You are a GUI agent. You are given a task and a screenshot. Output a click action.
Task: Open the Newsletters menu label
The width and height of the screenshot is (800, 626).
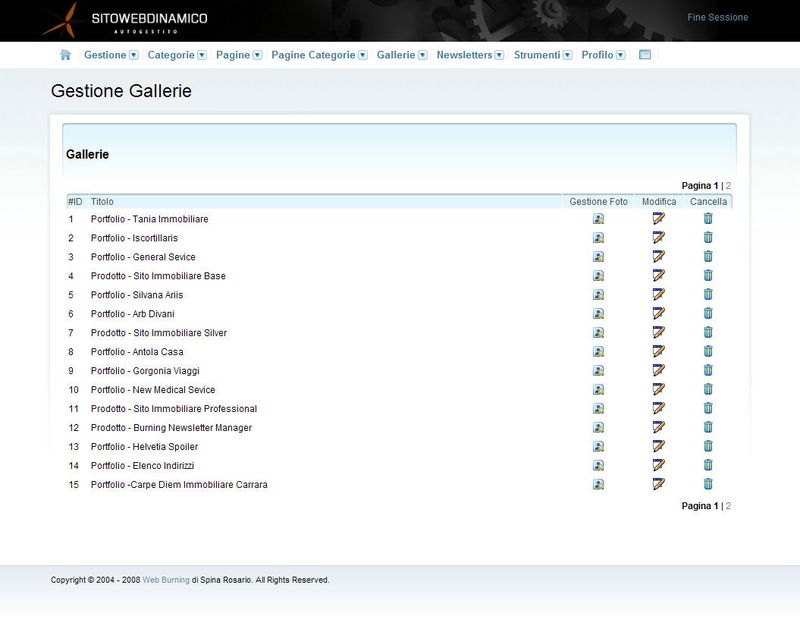point(464,55)
